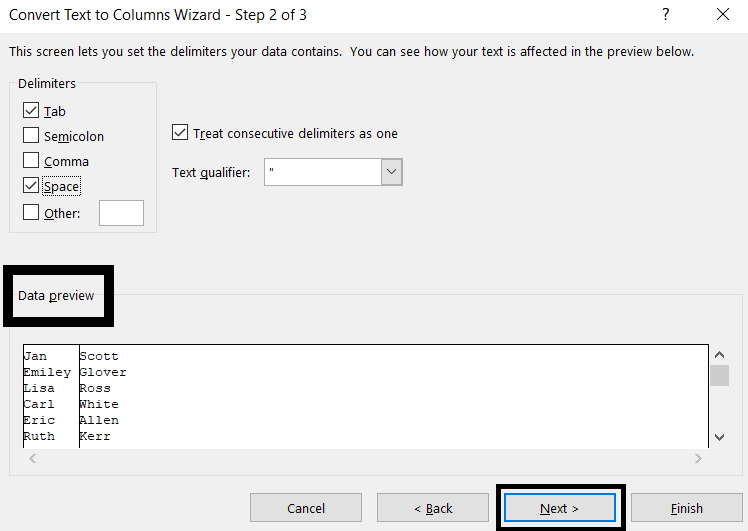Enable the Semicolon delimiter checkbox

pyautogui.click(x=31, y=136)
